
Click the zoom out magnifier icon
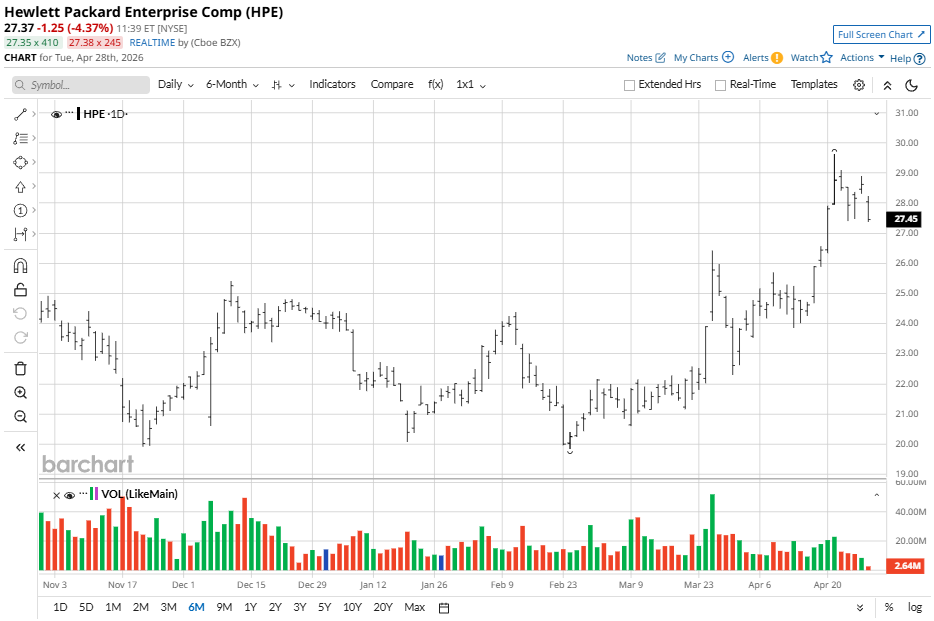pyautogui.click(x=20, y=417)
